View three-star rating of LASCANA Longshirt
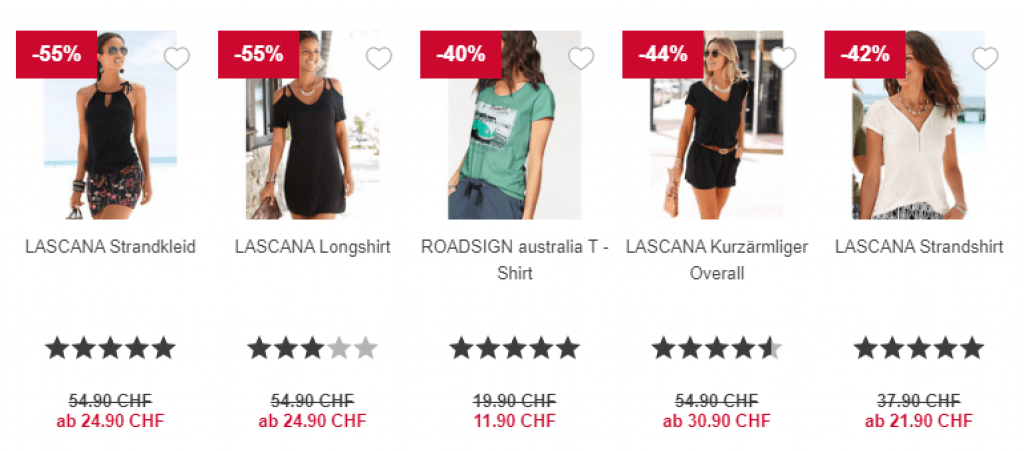The image size is (1024, 451). pos(313,348)
